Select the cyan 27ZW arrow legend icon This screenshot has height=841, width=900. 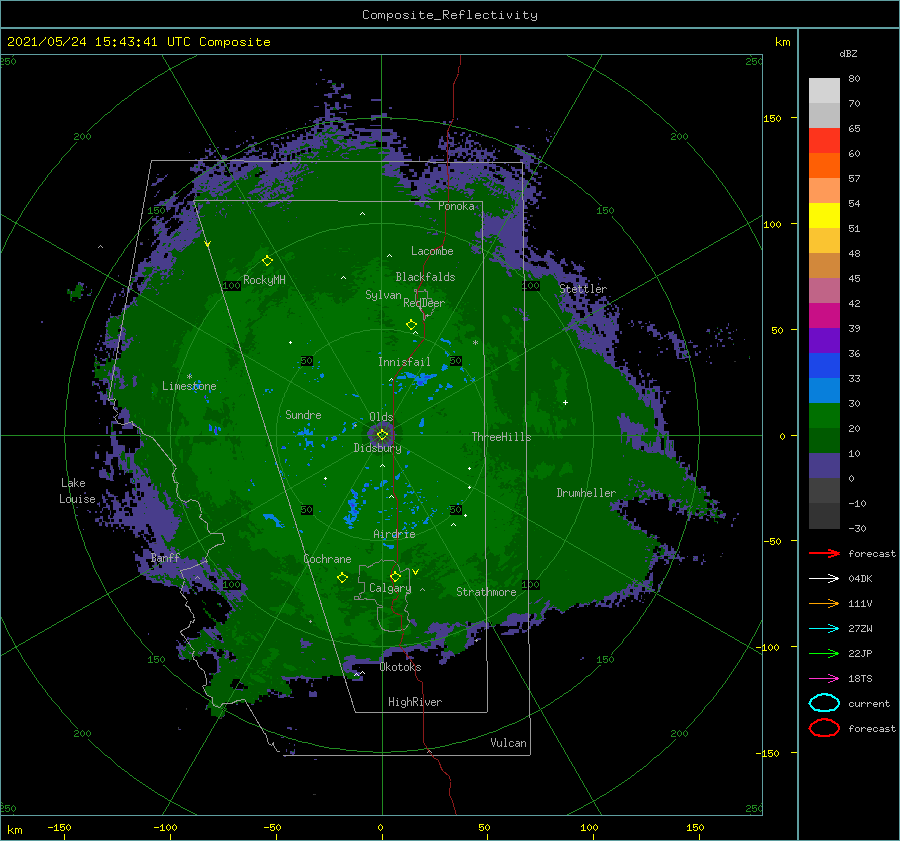tap(824, 629)
